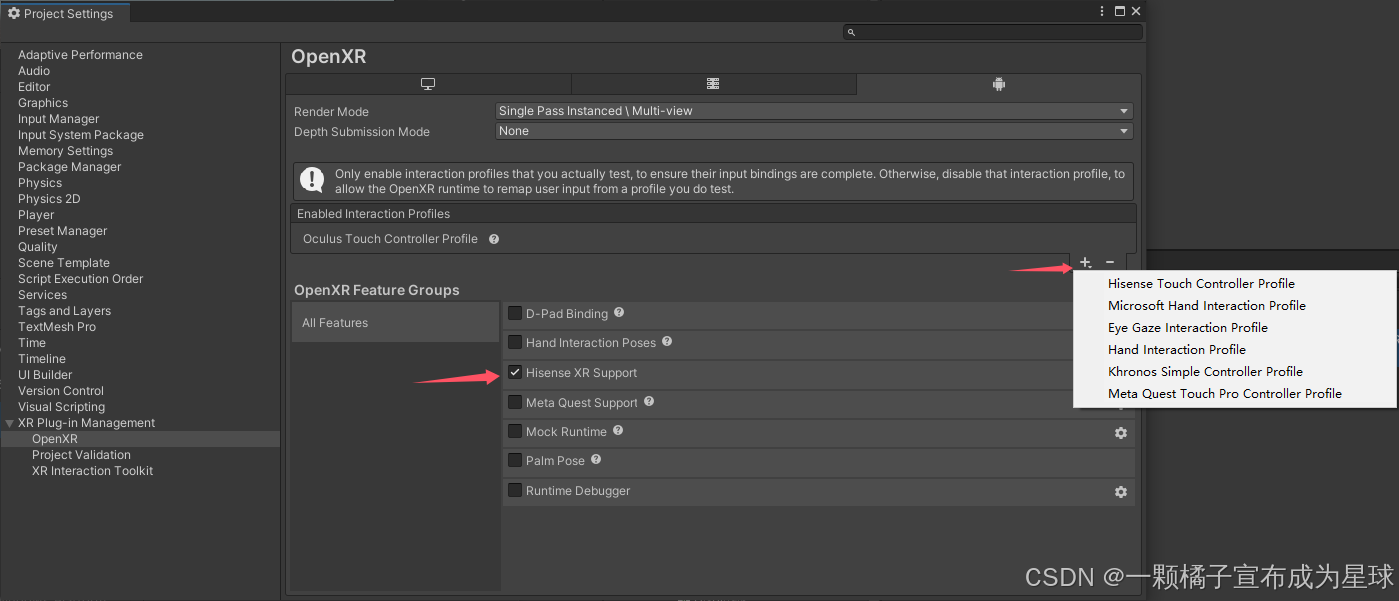Open Quality settings
Image resolution: width=1399 pixels, height=601 pixels.
coord(38,247)
